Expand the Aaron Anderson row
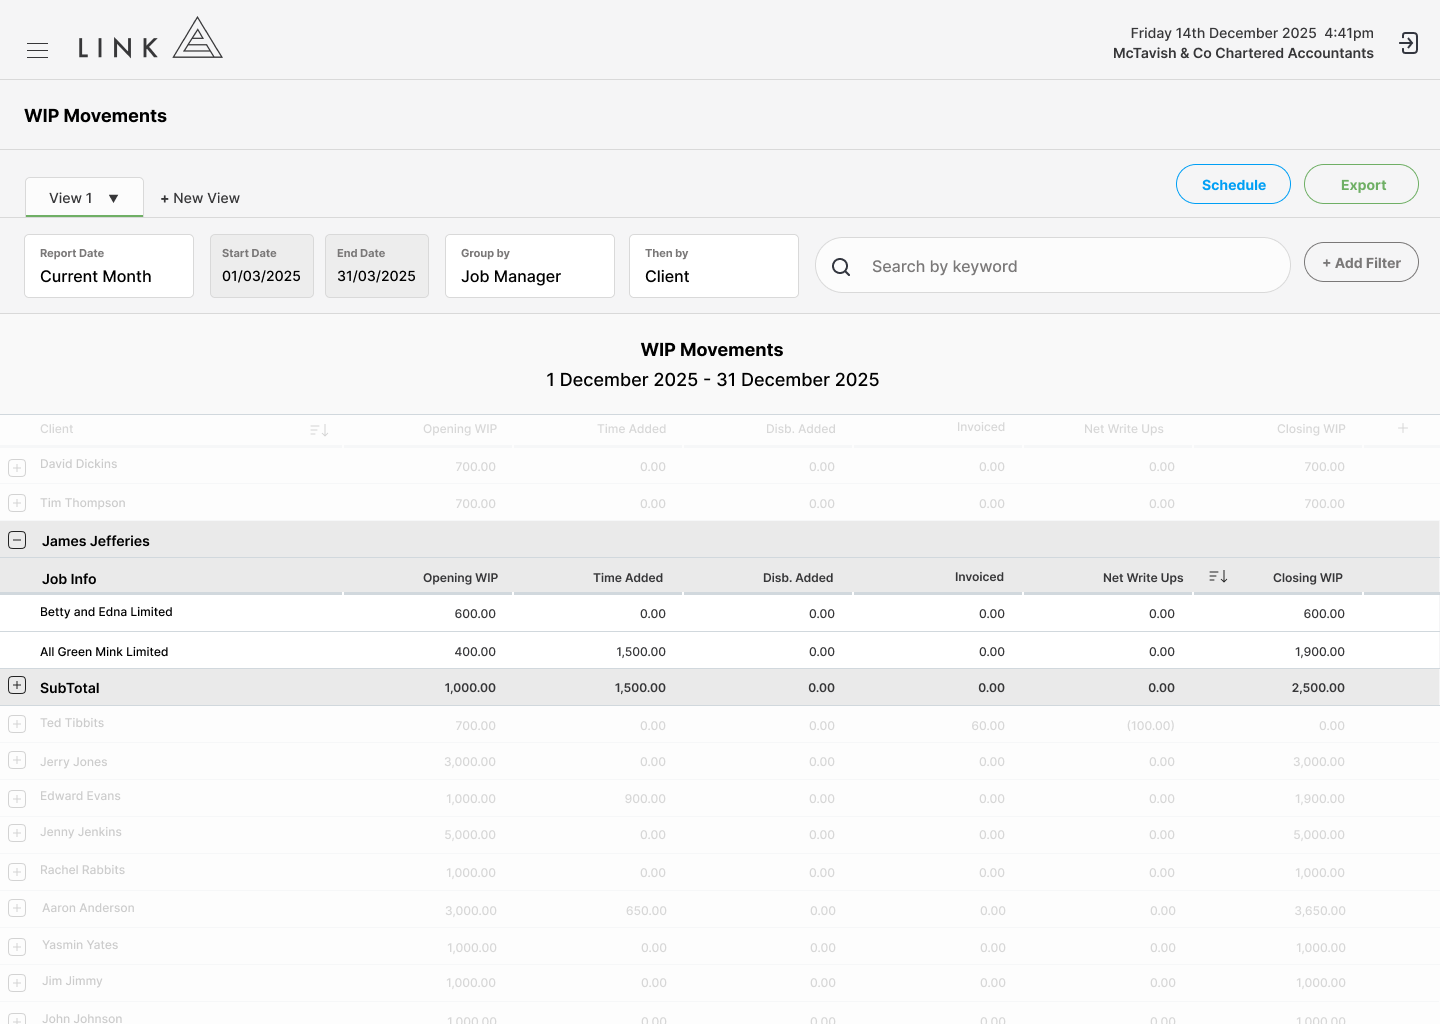This screenshot has height=1024, width=1440. [17, 908]
